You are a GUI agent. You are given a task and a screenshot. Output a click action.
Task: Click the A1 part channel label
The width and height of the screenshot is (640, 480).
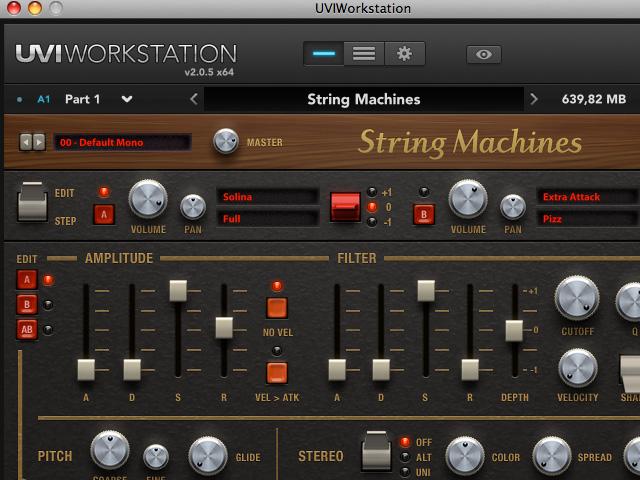click(44, 99)
